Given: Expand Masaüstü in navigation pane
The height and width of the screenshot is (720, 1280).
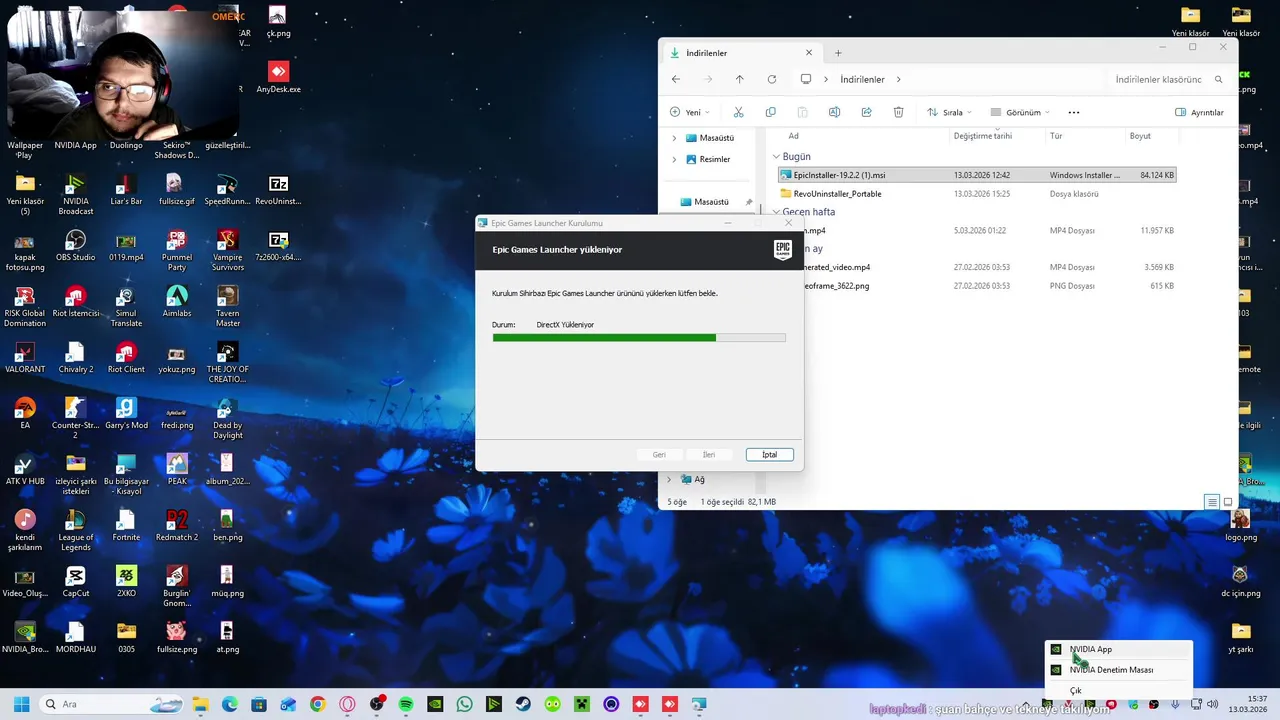Looking at the screenshot, I should [674, 138].
